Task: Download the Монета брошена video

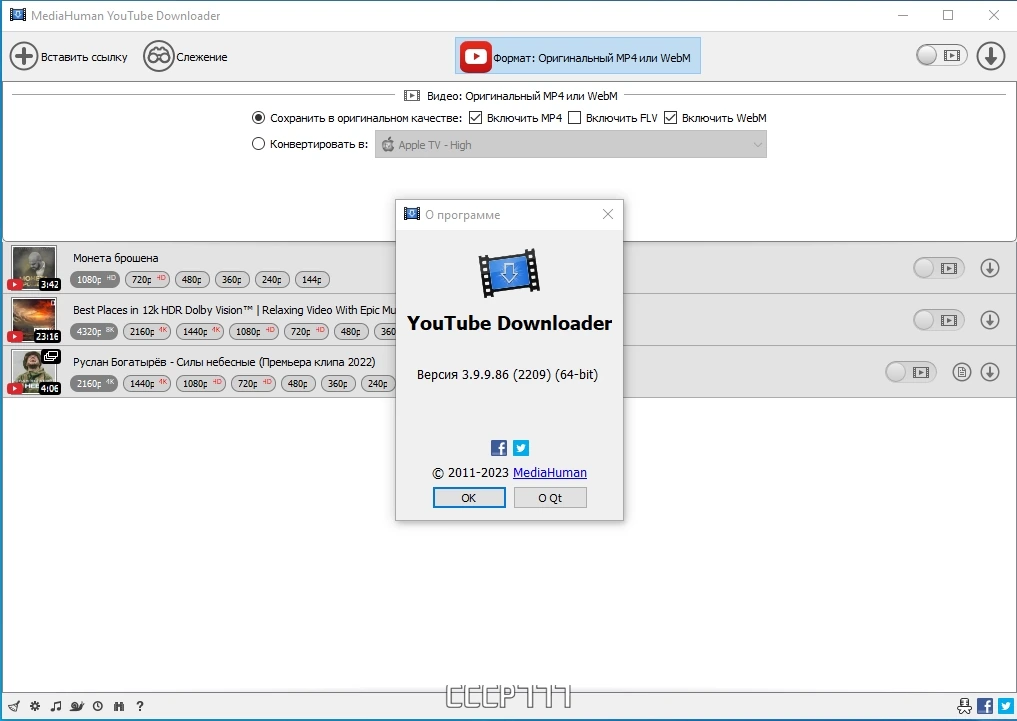Action: coord(990,268)
